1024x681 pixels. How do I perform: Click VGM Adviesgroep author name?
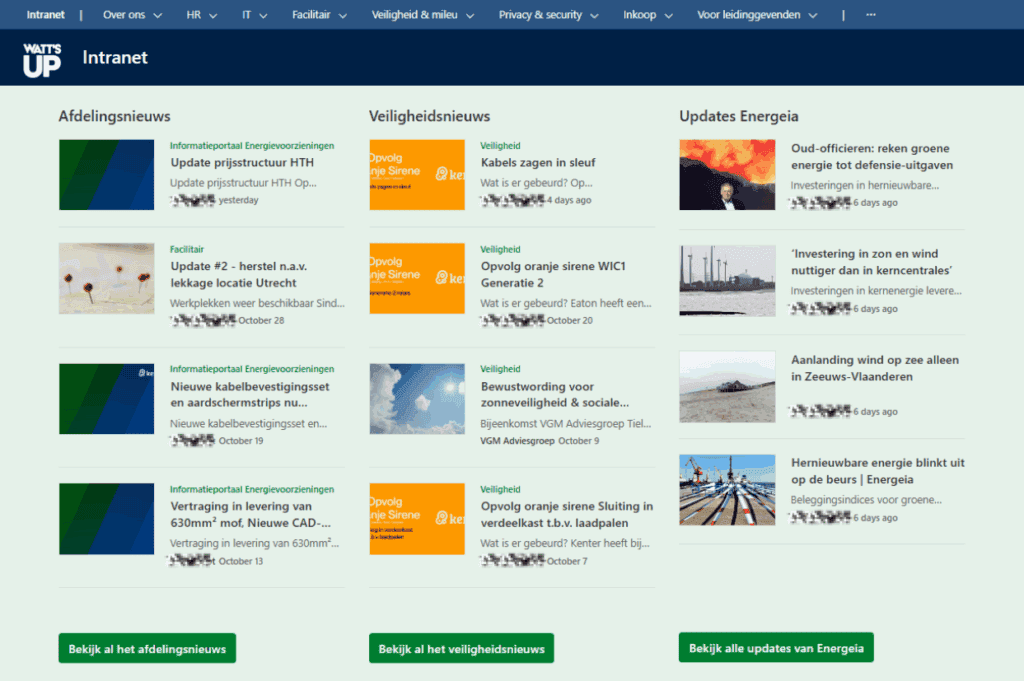pyautogui.click(x=517, y=441)
